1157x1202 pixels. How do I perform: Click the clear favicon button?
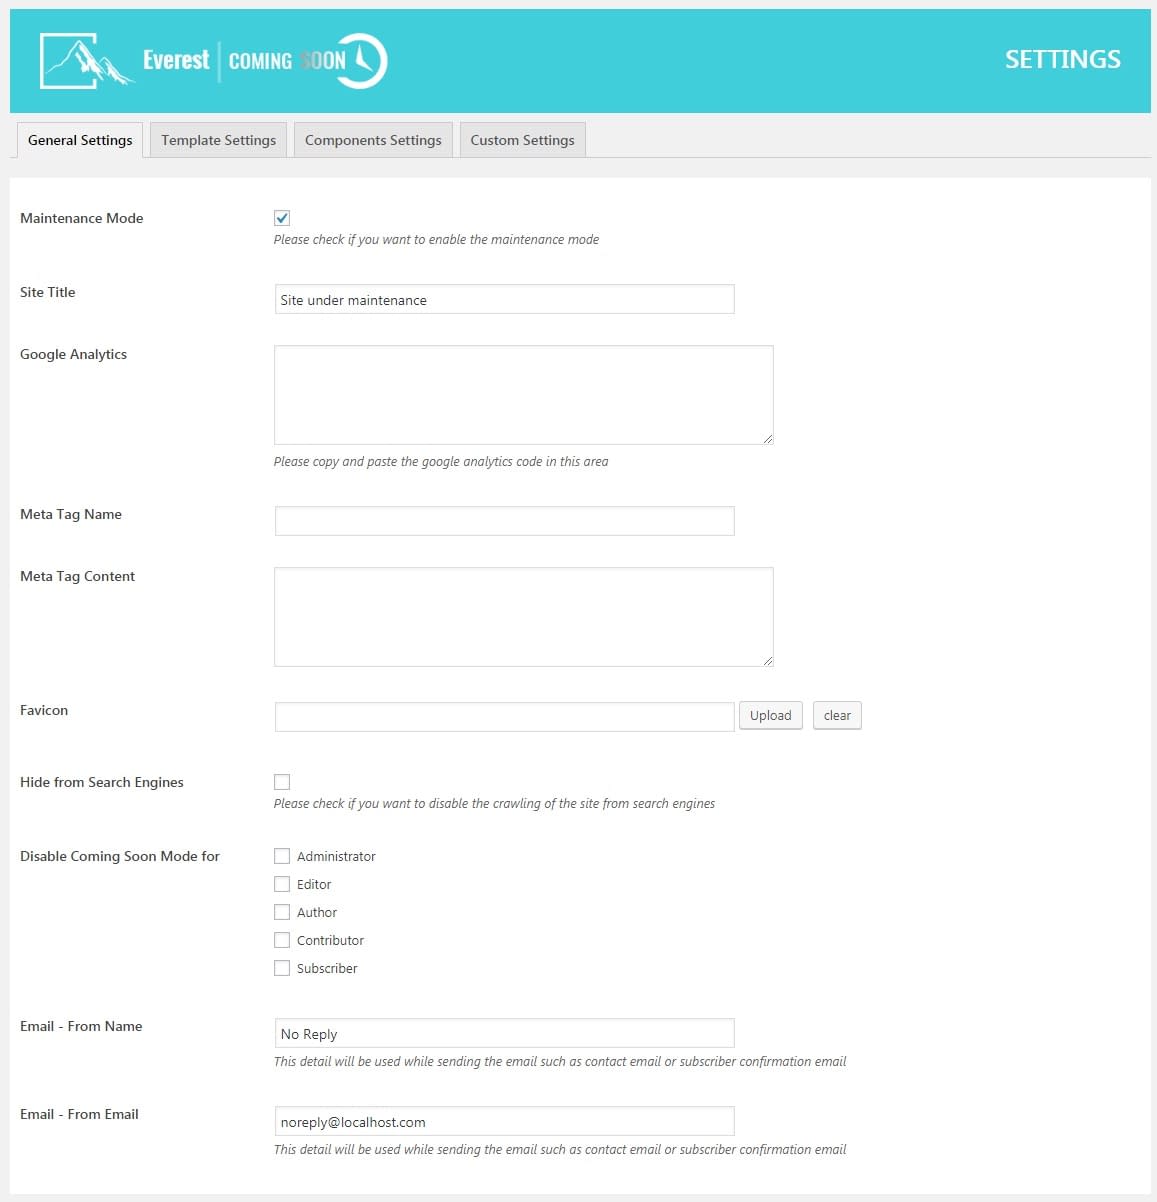coord(837,716)
